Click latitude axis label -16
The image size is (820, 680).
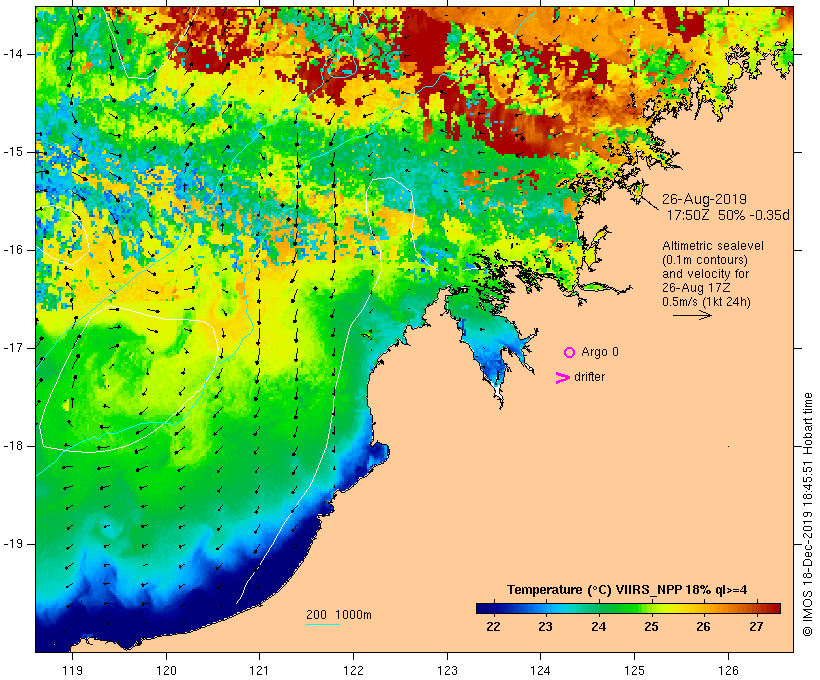(13, 250)
